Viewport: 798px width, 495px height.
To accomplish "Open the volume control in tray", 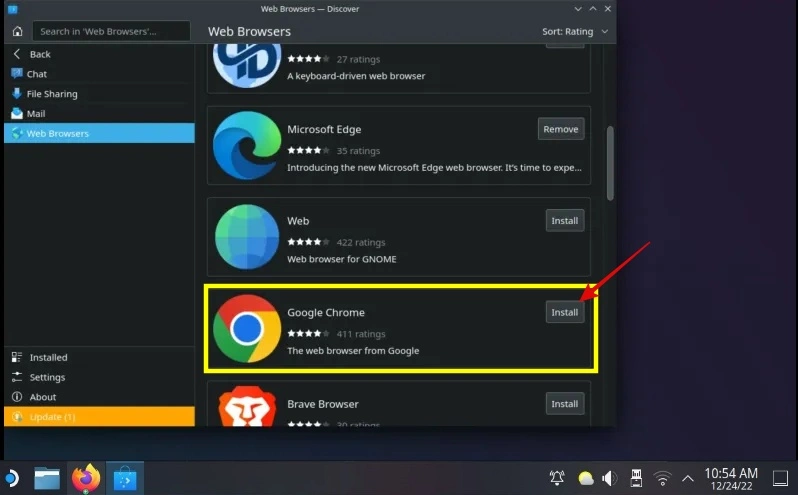I will [x=609, y=478].
